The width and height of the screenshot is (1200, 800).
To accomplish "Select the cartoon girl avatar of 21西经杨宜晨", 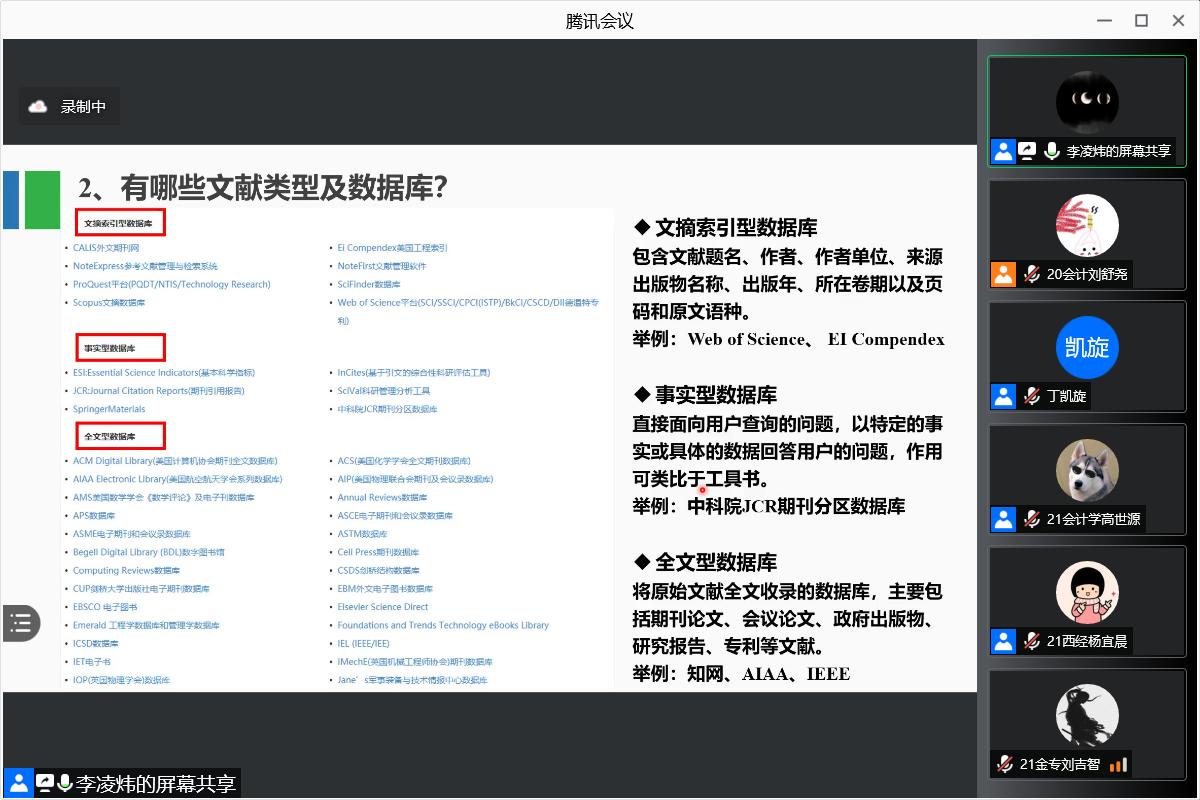I will click(1087, 593).
